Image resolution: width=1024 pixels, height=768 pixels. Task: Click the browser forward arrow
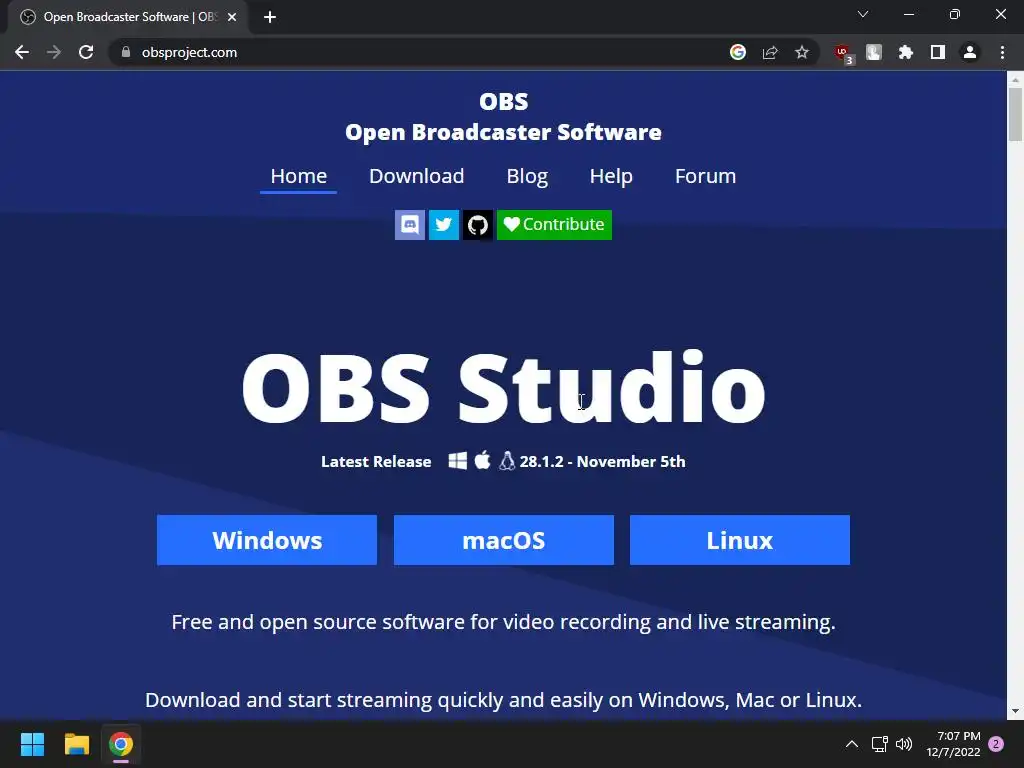pos(54,52)
